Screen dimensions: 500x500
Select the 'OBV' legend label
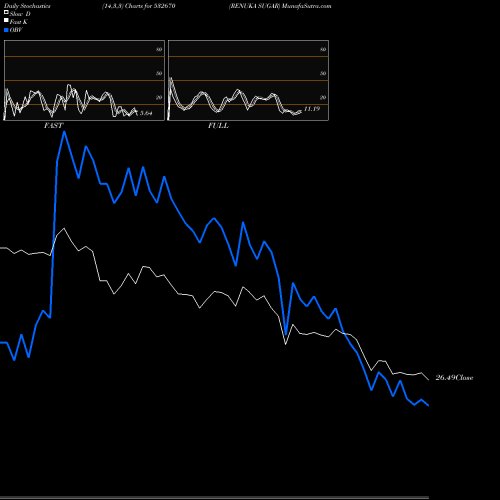(16, 30)
